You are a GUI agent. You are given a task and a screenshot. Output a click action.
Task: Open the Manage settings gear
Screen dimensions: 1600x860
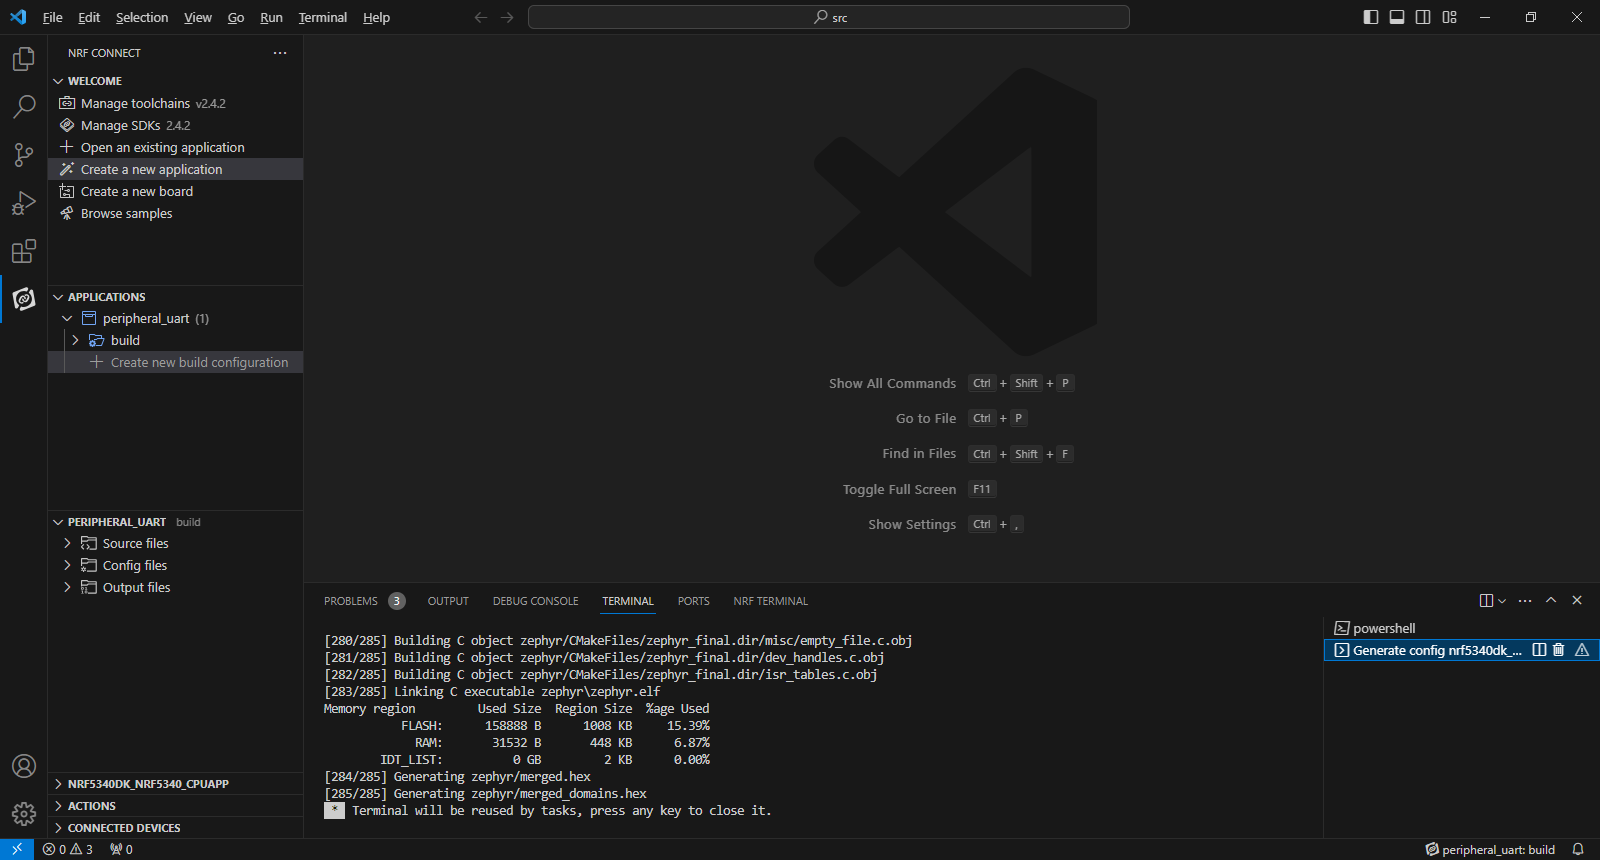pos(24,814)
